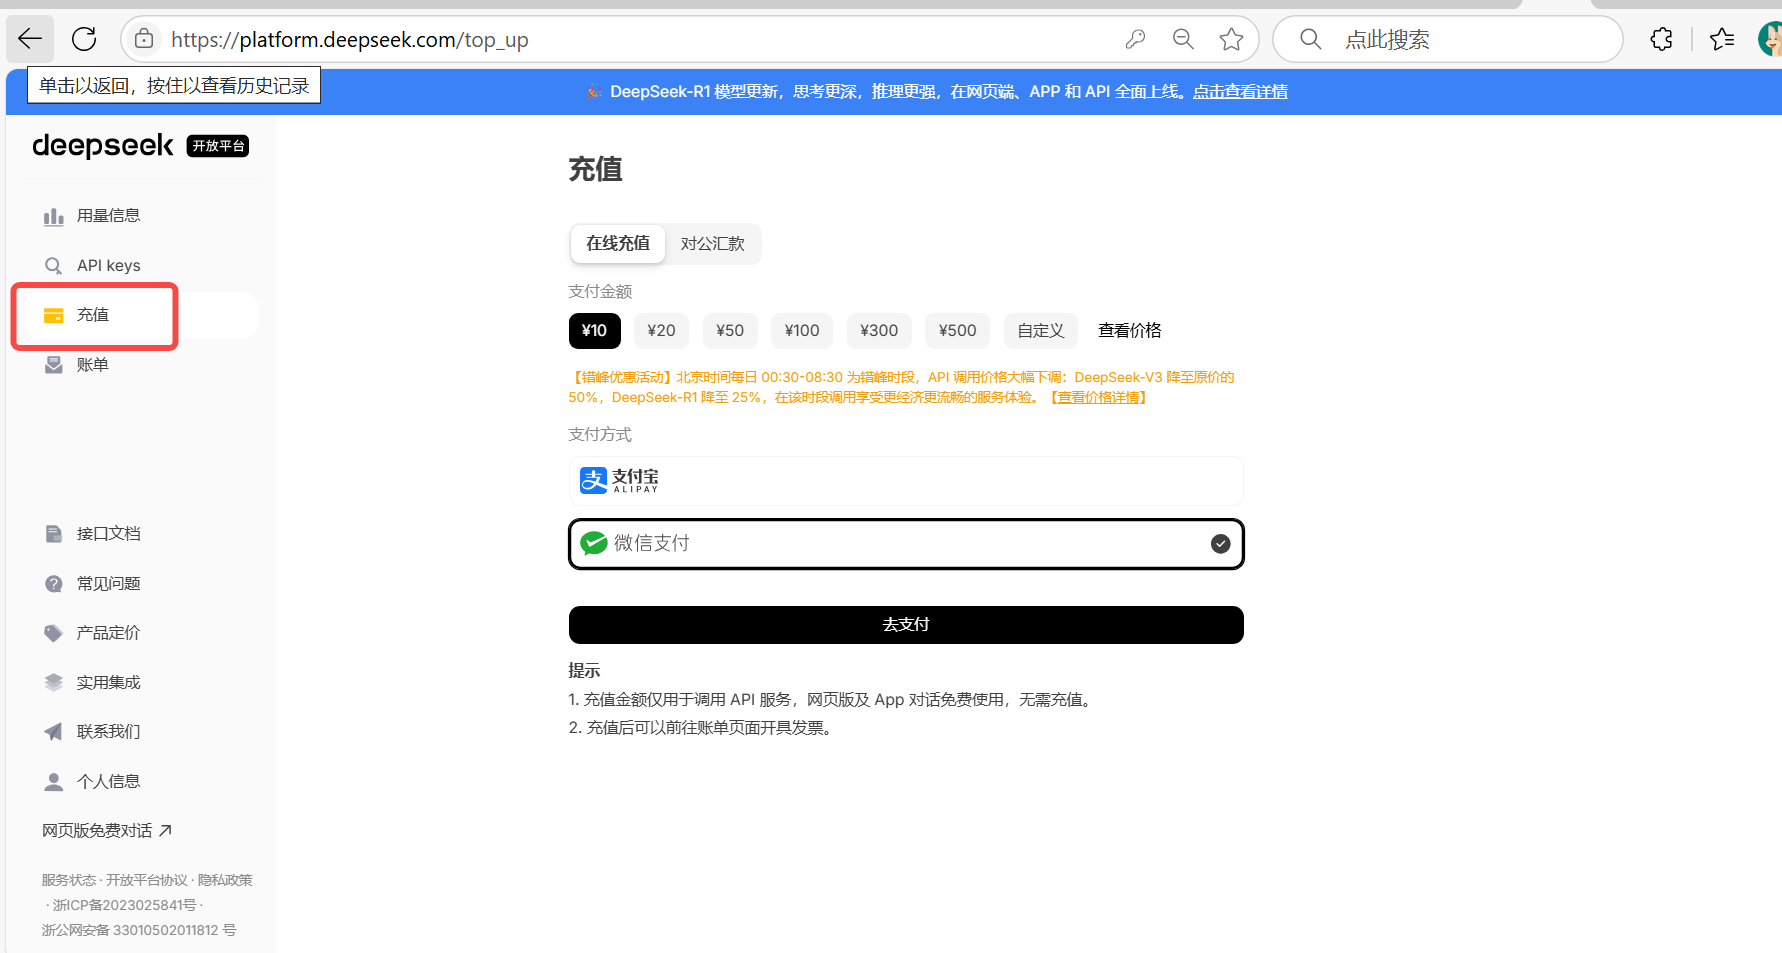Screen dimensions: 1782x953
Task: Select the ¥300 payment amount
Action: click(879, 331)
